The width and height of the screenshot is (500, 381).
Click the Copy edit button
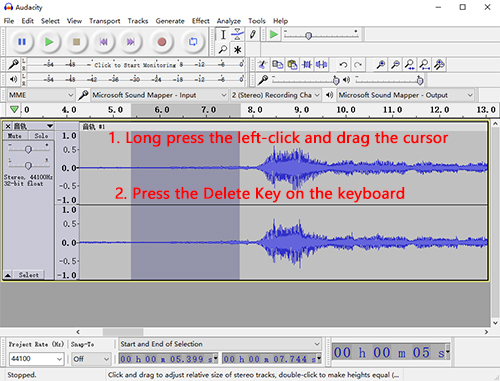(x=277, y=64)
